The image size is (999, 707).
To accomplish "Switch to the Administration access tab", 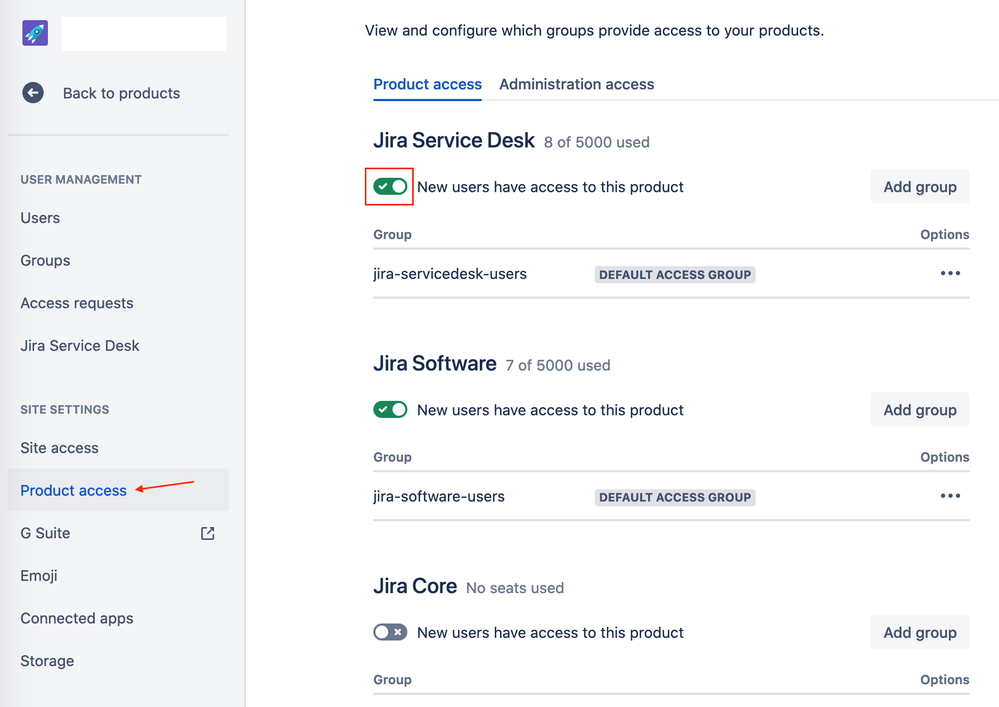I will pos(576,84).
